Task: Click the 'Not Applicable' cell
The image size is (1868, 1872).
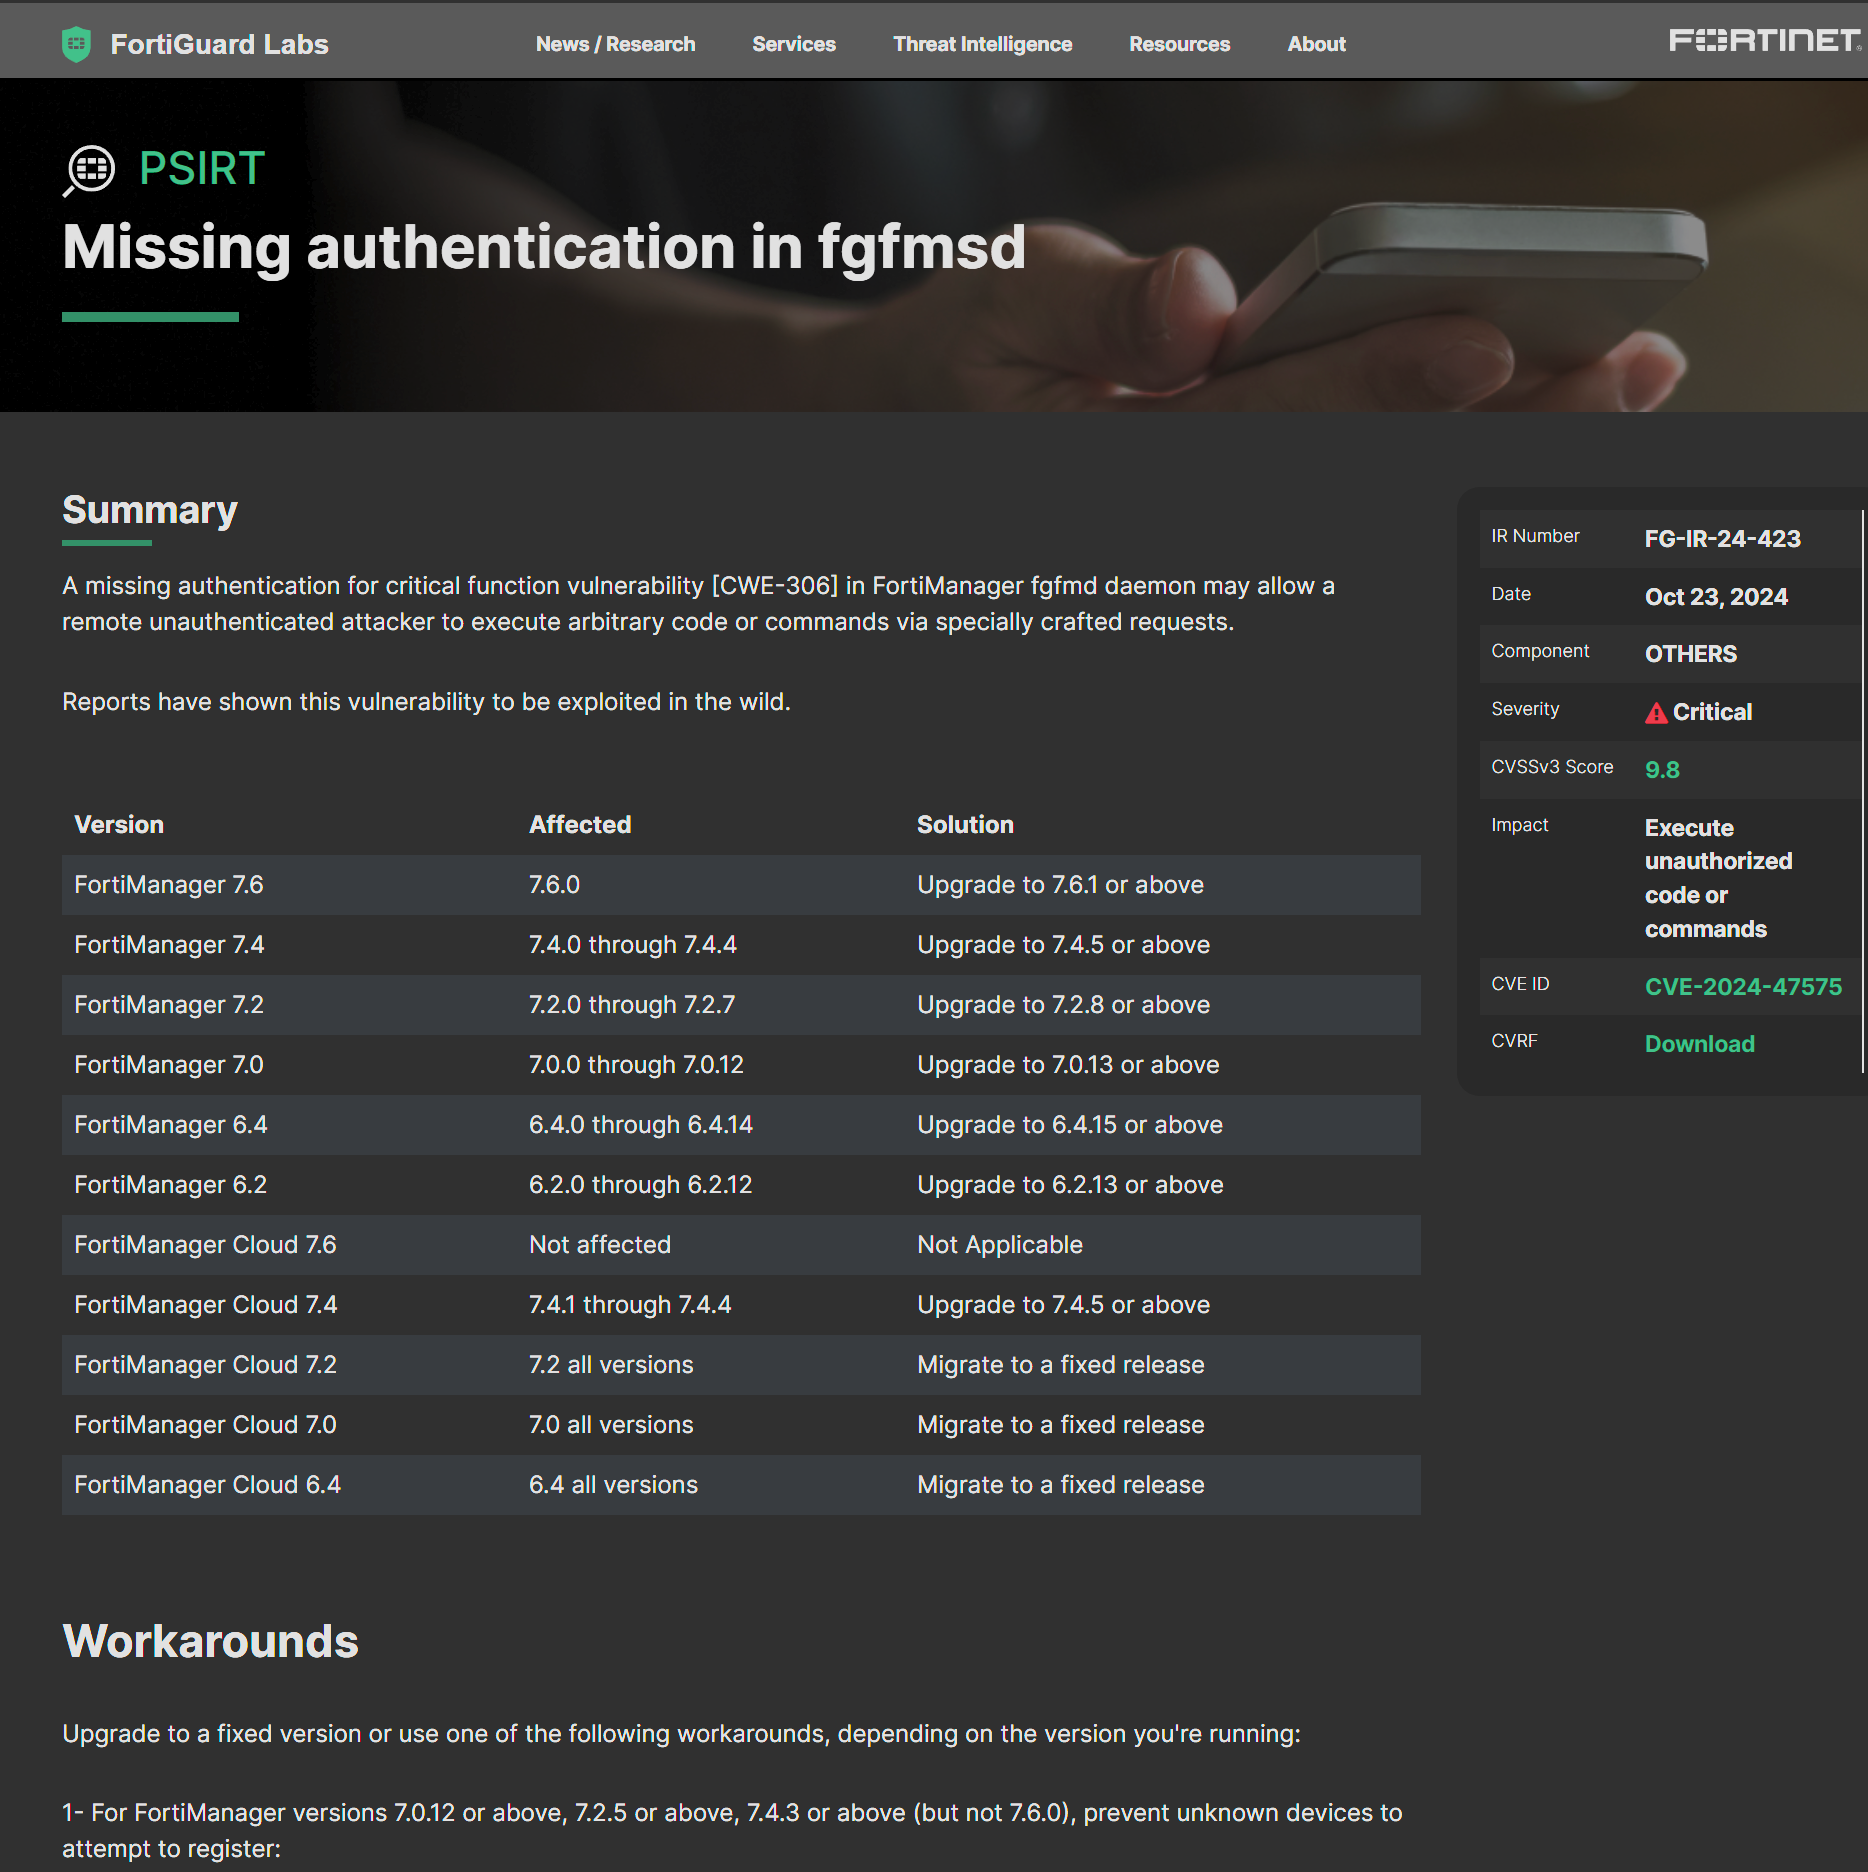Action: [x=1000, y=1244]
